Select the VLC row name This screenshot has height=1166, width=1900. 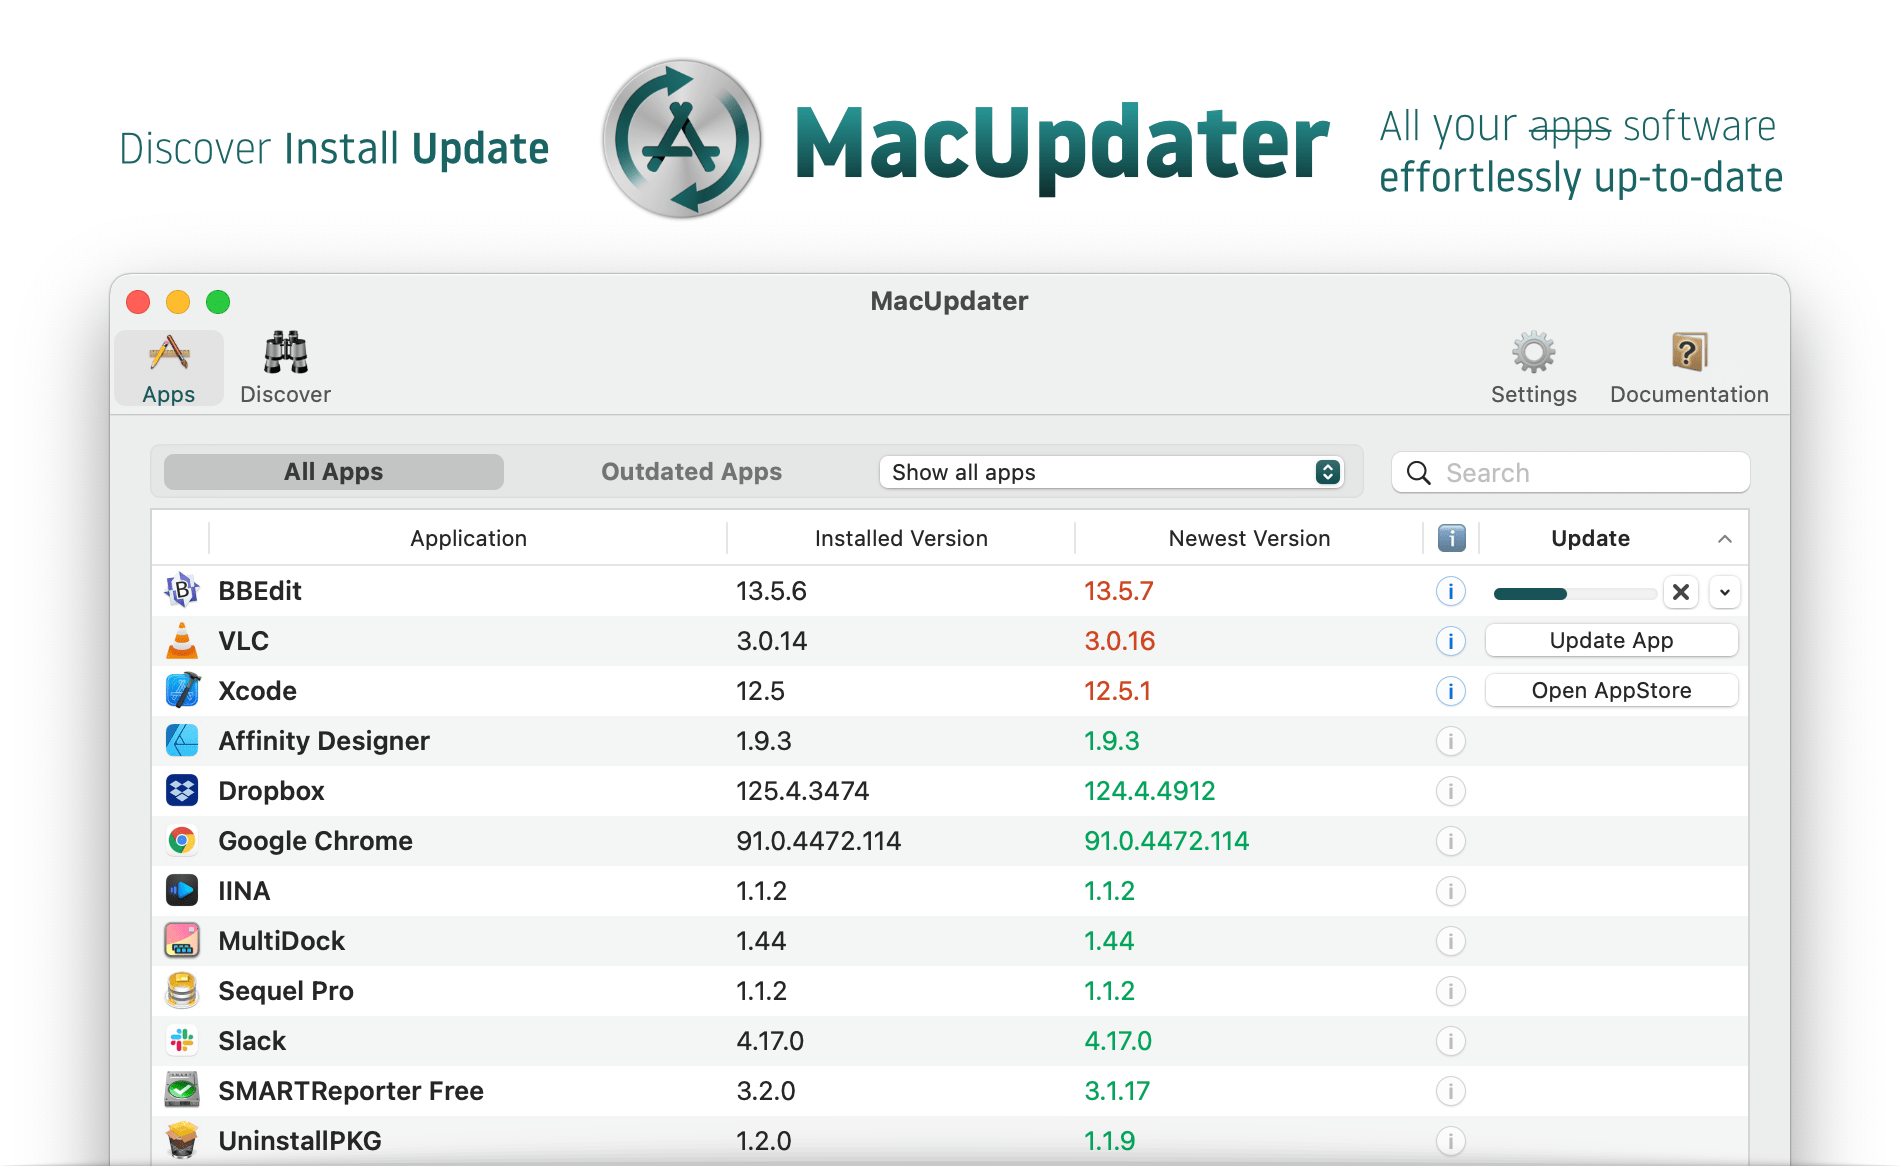(x=244, y=641)
